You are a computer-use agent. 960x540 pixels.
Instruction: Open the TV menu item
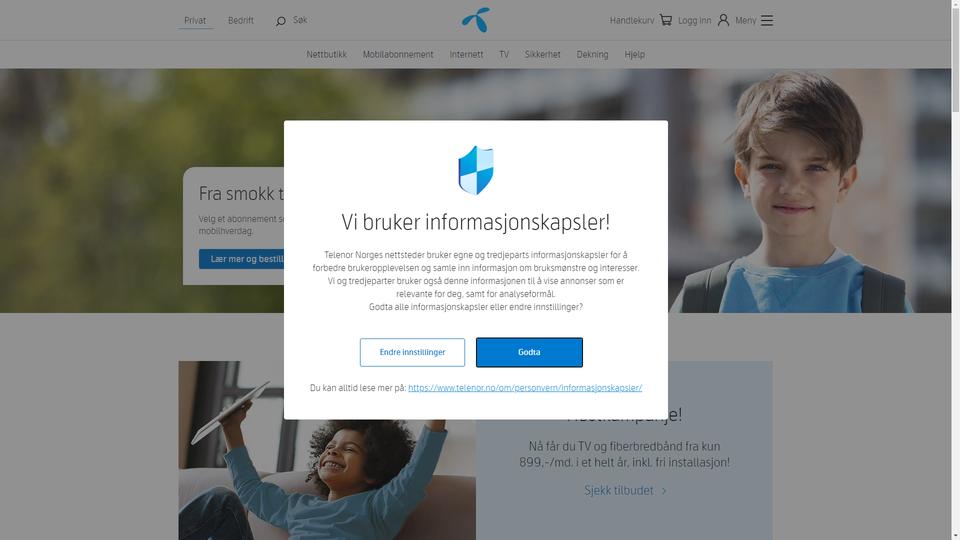[x=504, y=54]
